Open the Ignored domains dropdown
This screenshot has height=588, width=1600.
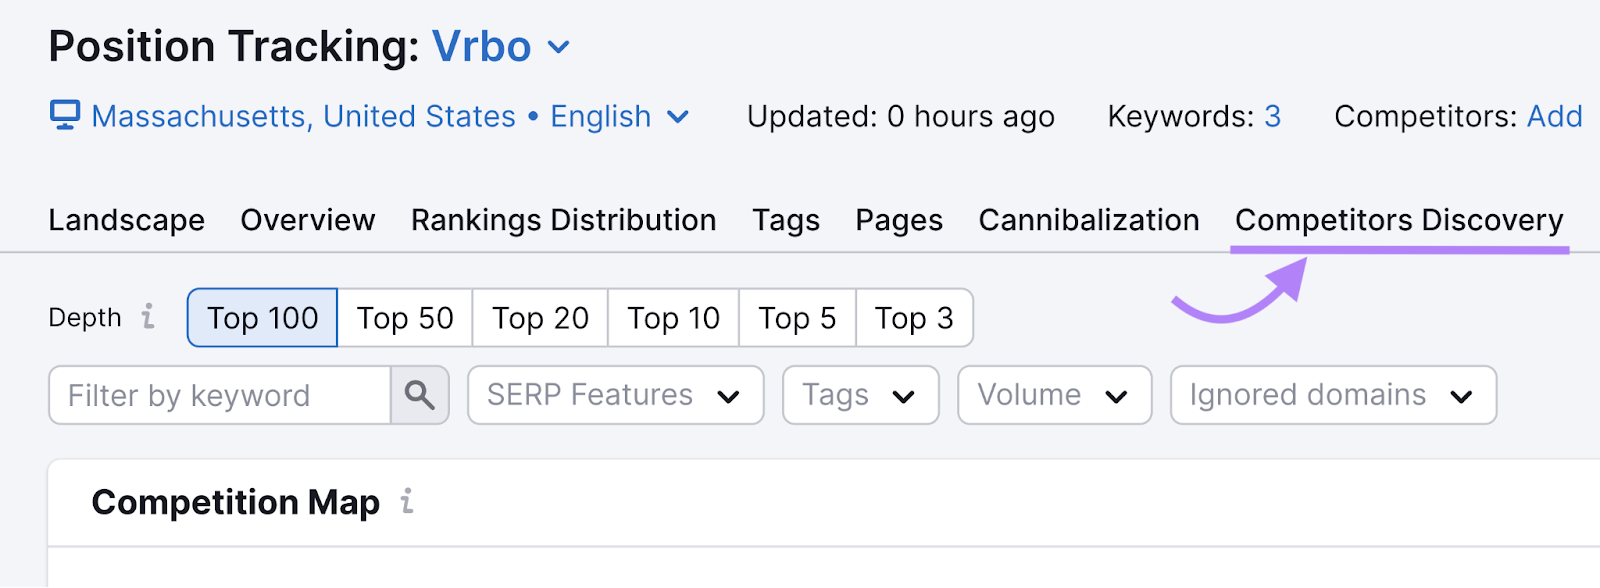[x=1332, y=396]
